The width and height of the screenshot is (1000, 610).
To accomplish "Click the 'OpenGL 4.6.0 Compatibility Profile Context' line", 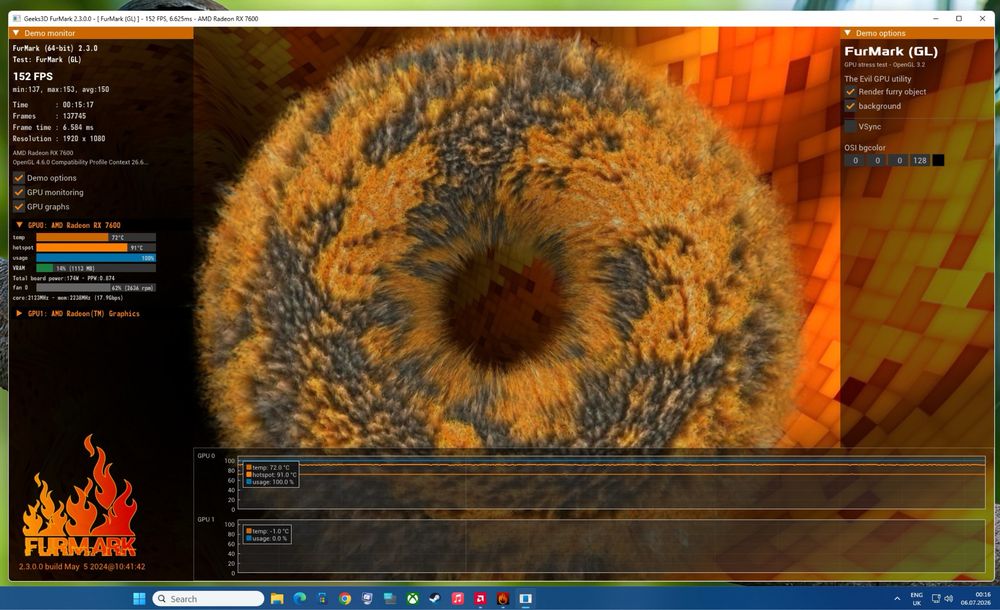I will pyautogui.click(x=80, y=162).
